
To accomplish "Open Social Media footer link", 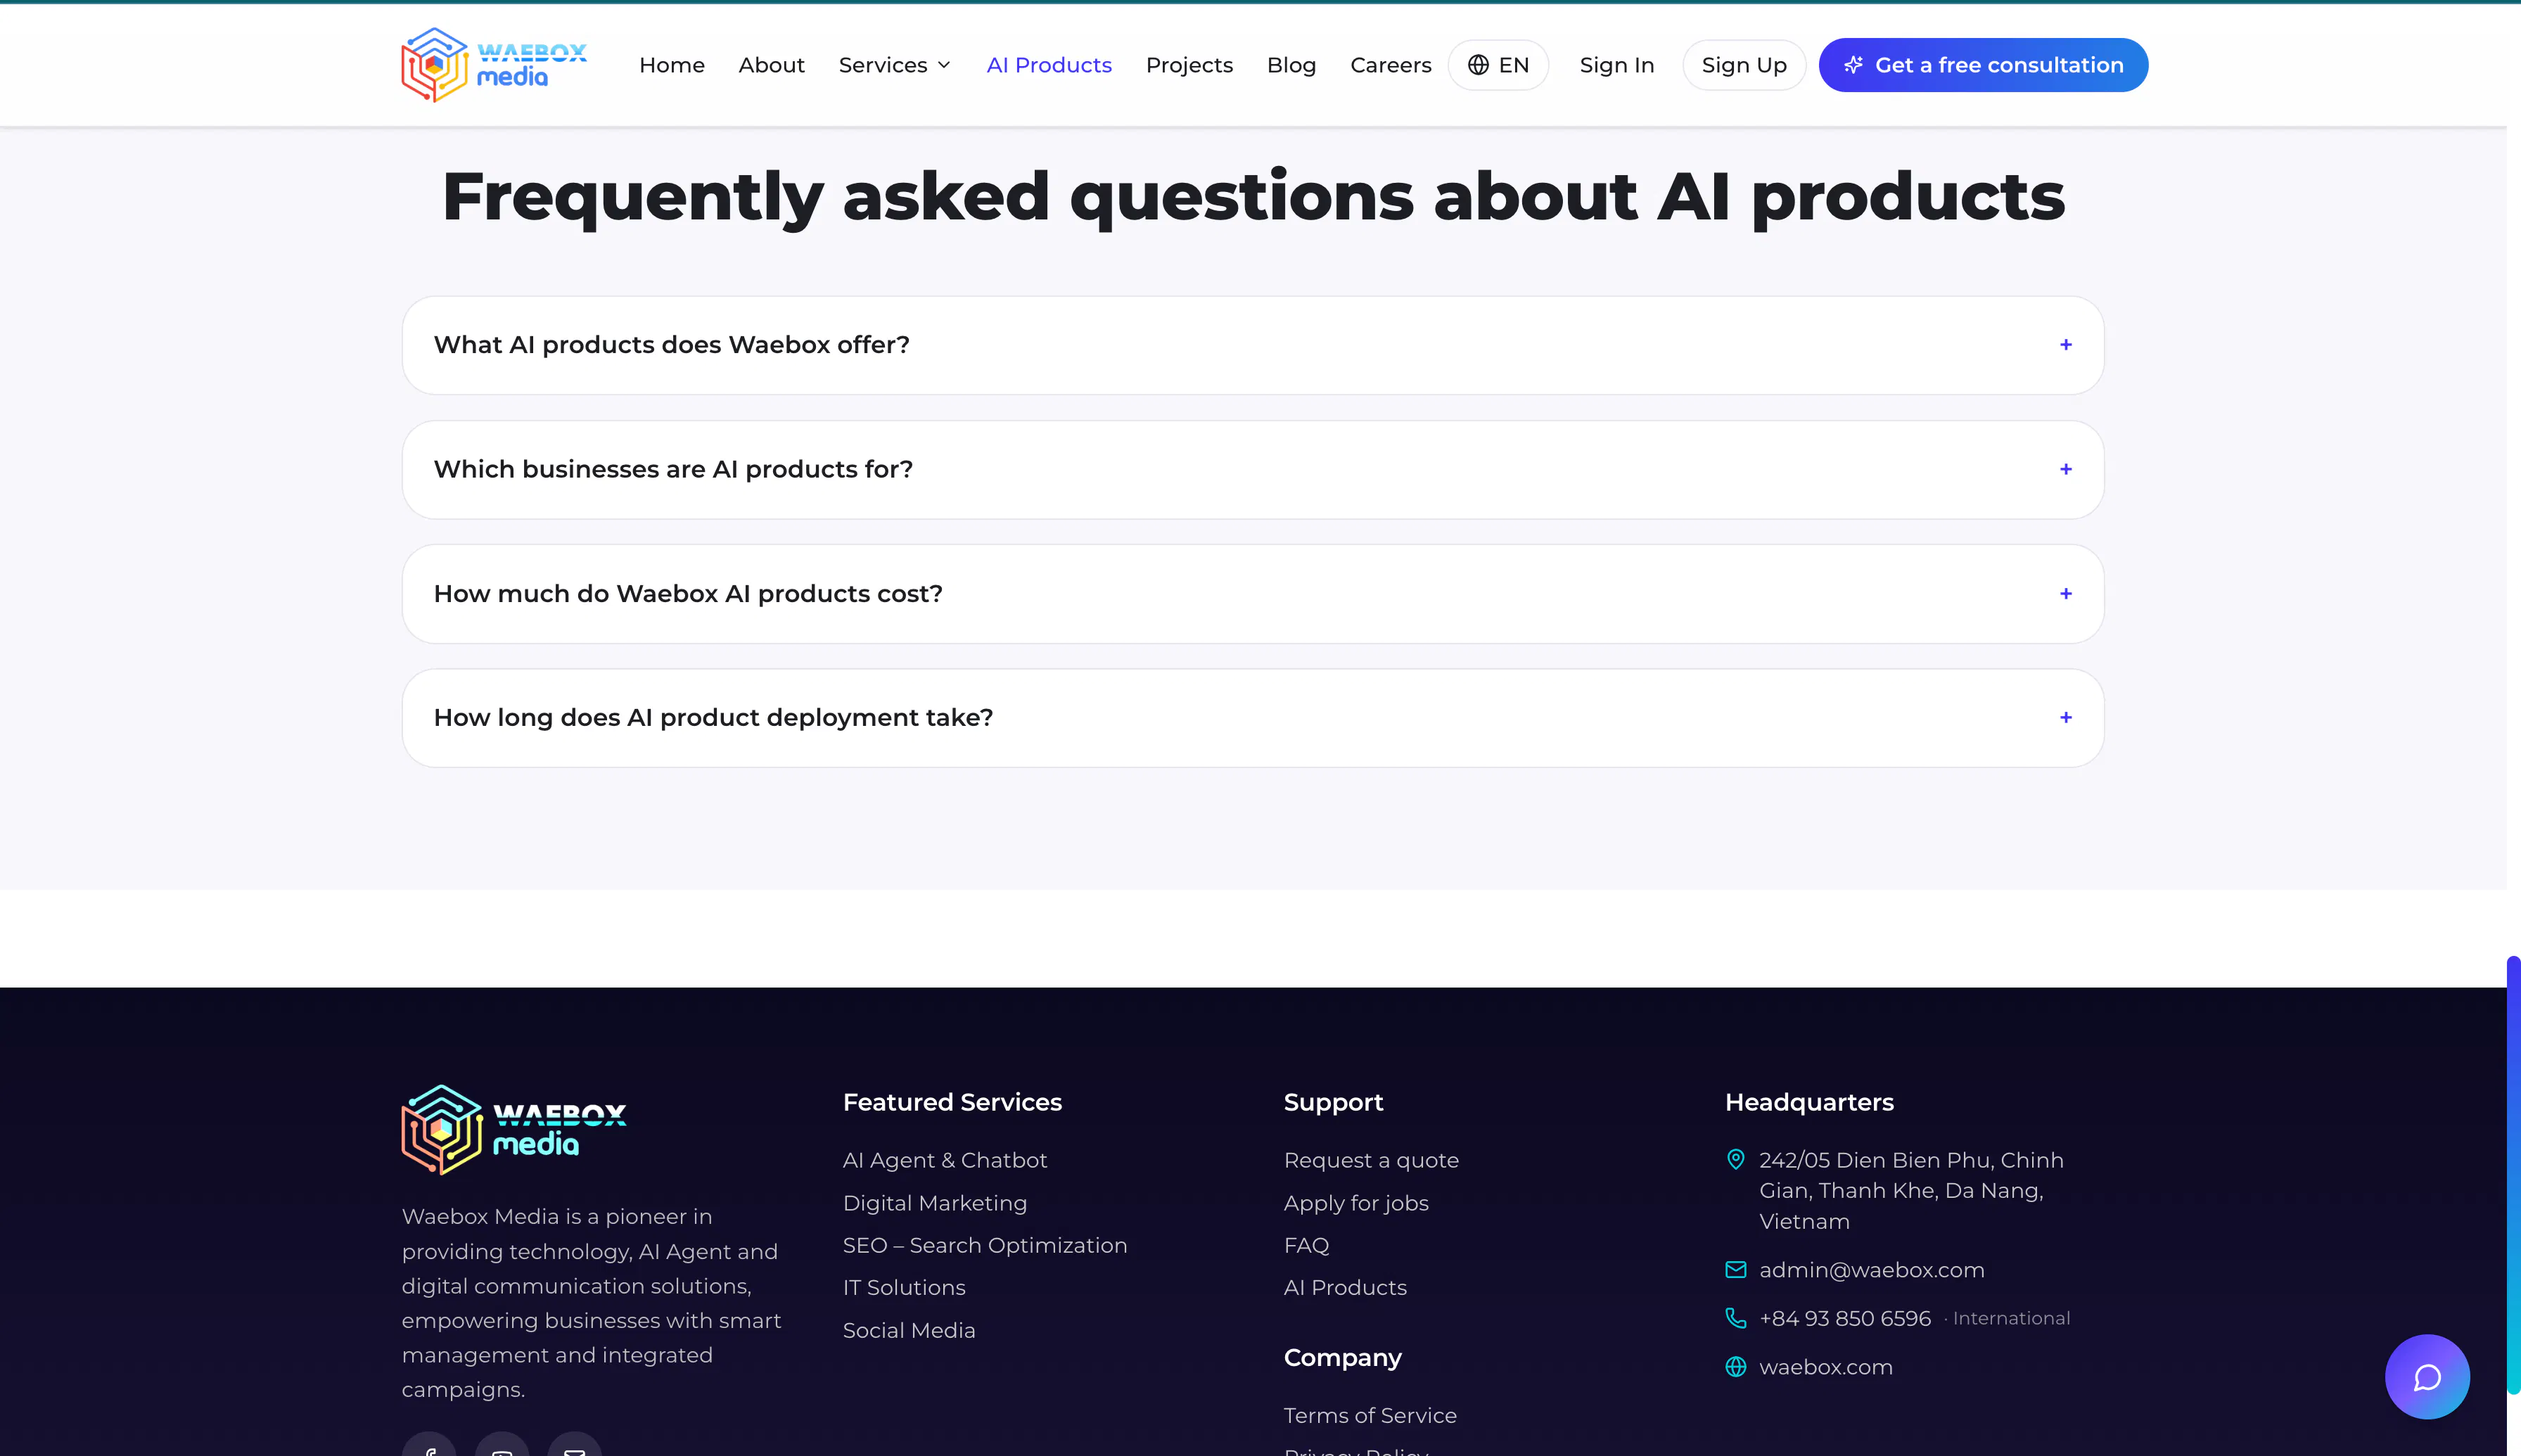I will pos(909,1330).
